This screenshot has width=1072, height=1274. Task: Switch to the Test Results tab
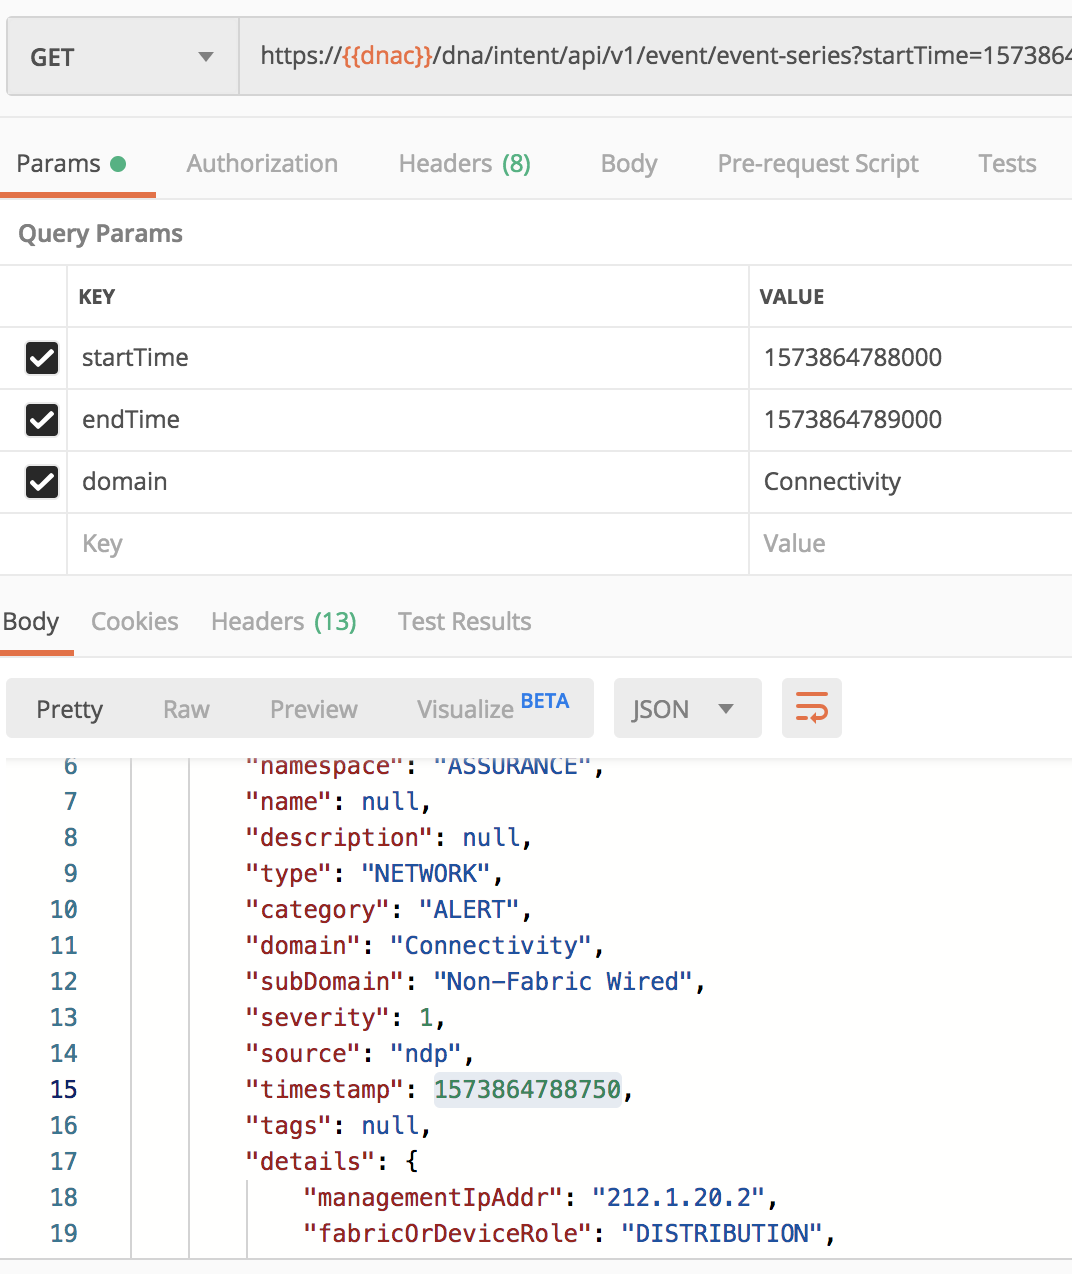click(464, 621)
